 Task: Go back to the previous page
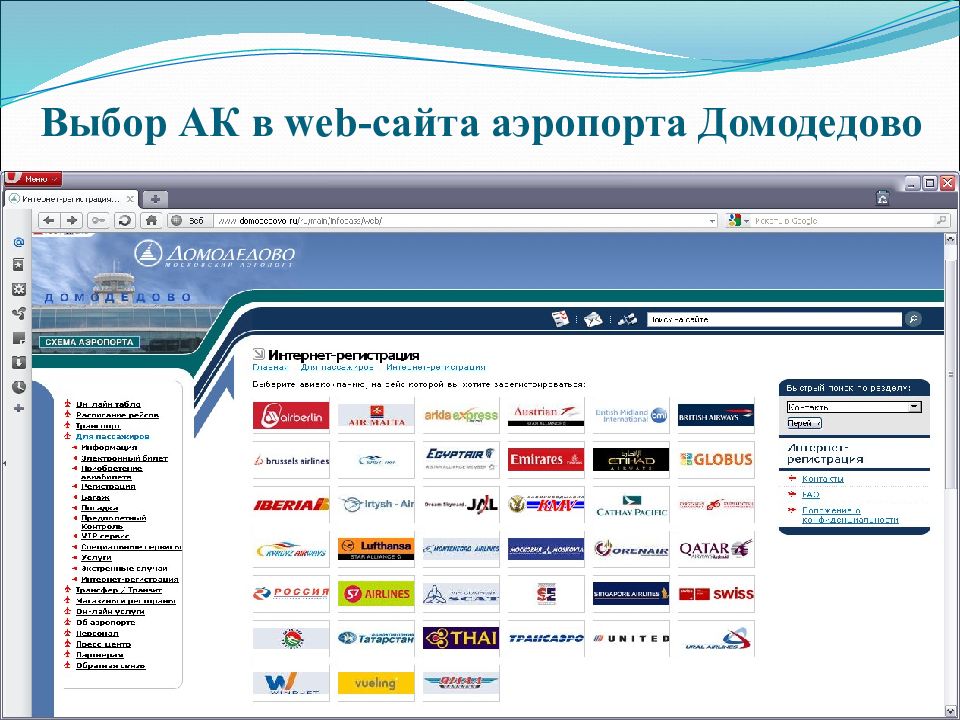(x=50, y=220)
